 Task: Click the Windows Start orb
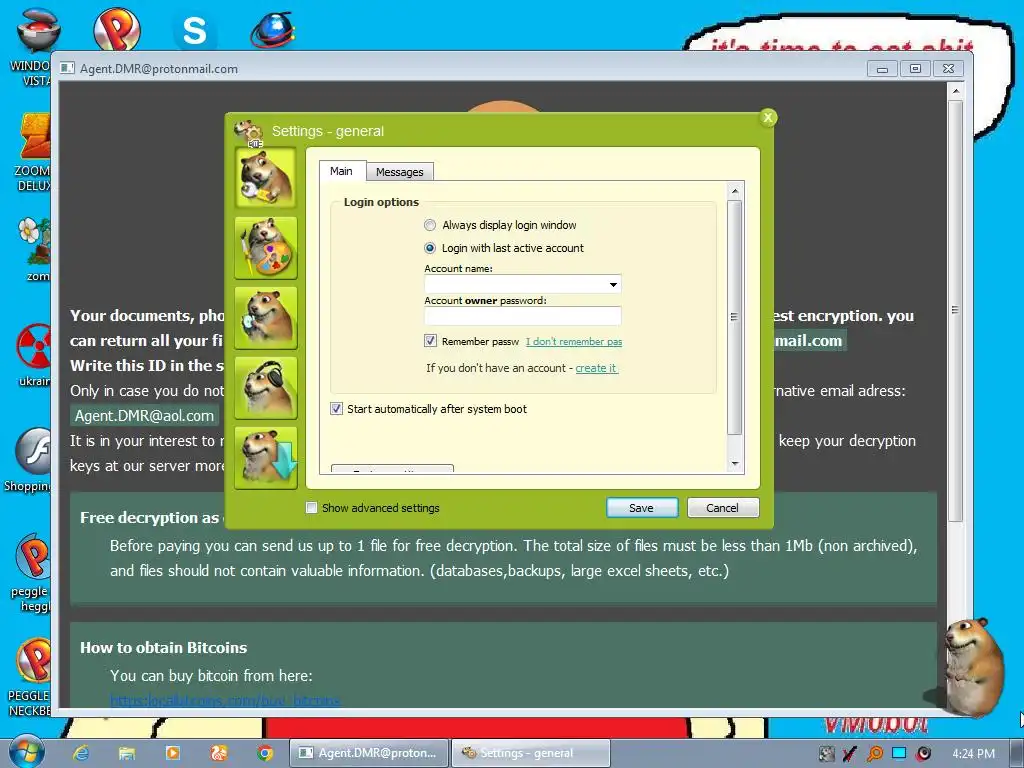pyautogui.click(x=26, y=752)
